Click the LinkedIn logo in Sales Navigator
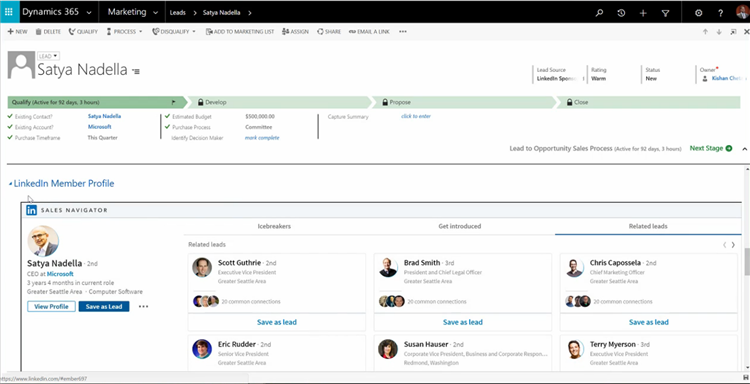Image resolution: width=750 pixels, height=384 pixels. click(32, 210)
